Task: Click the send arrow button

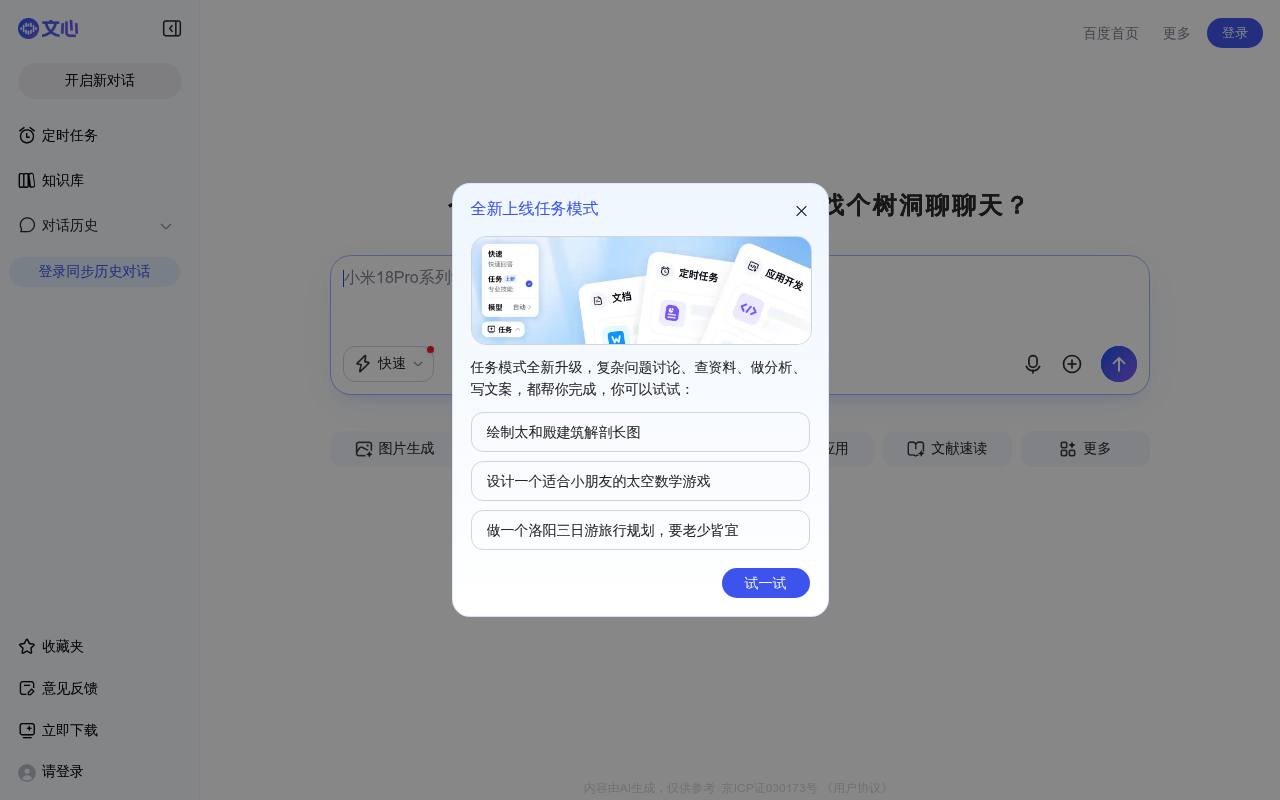Action: pos(1119,364)
